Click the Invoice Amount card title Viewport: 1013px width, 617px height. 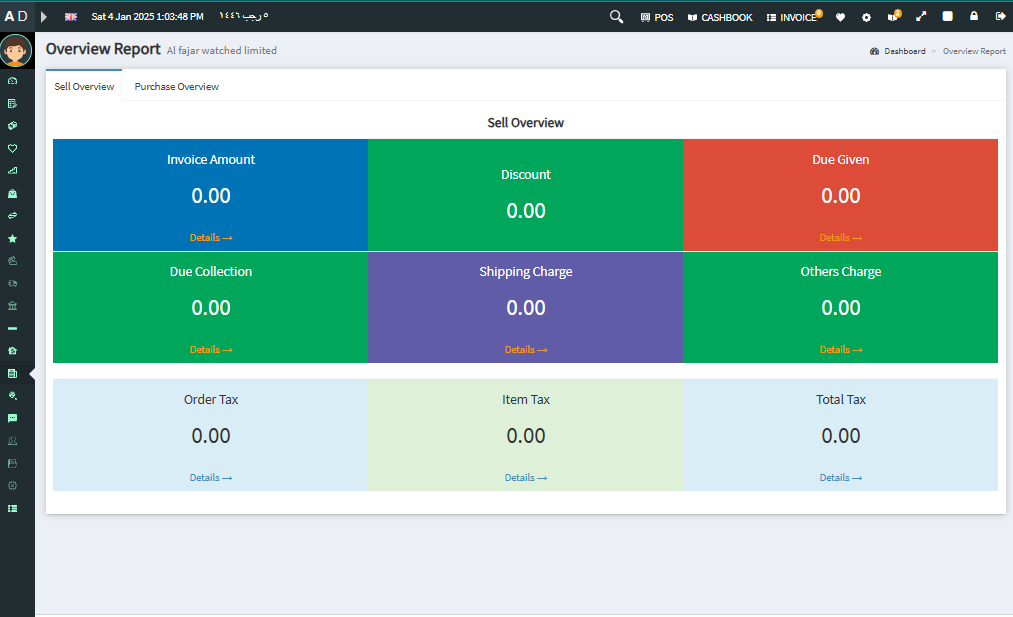pos(211,160)
